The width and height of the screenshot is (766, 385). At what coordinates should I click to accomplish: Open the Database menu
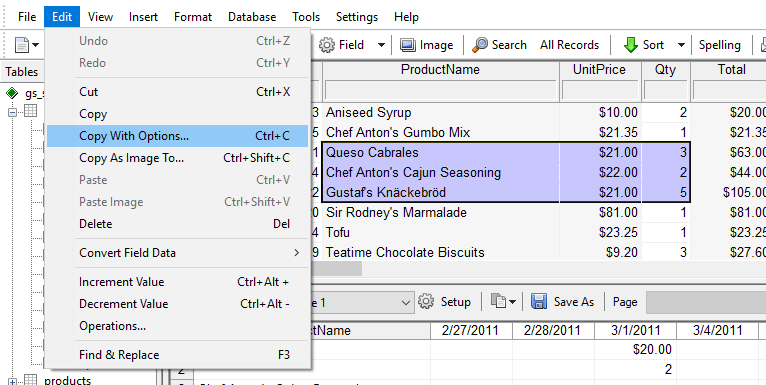tap(252, 17)
